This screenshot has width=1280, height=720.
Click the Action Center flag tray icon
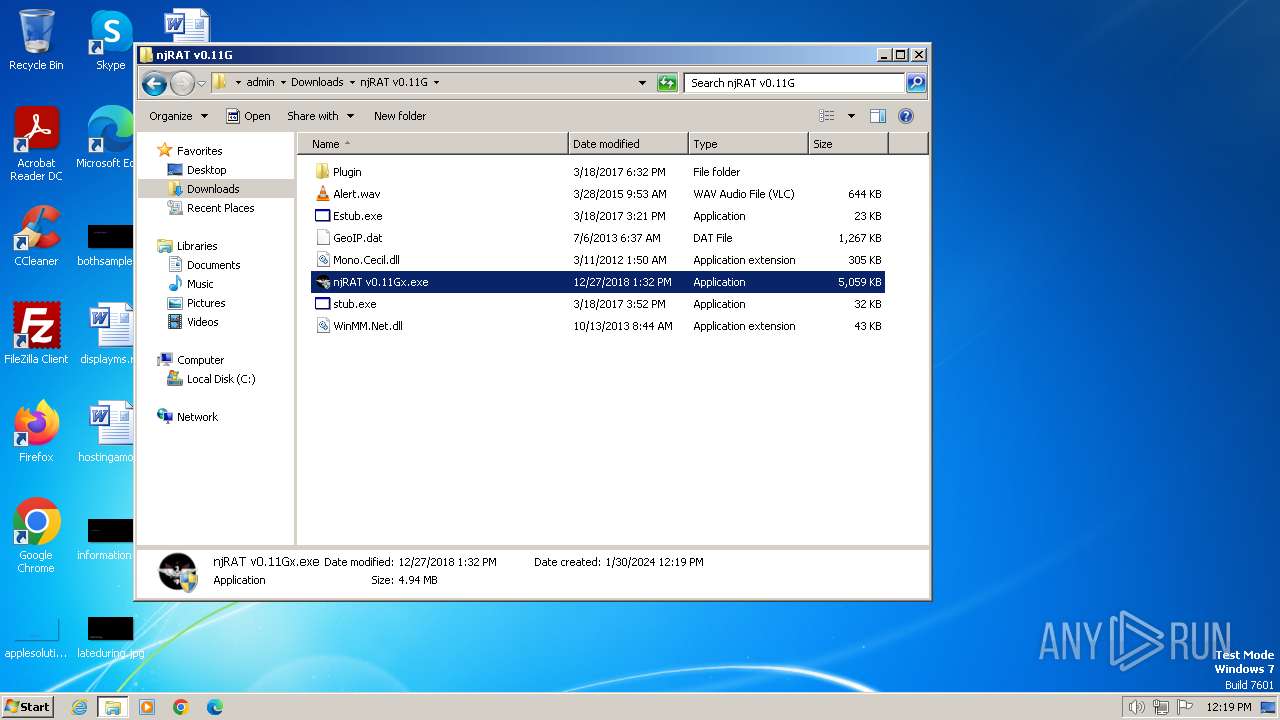point(1185,707)
